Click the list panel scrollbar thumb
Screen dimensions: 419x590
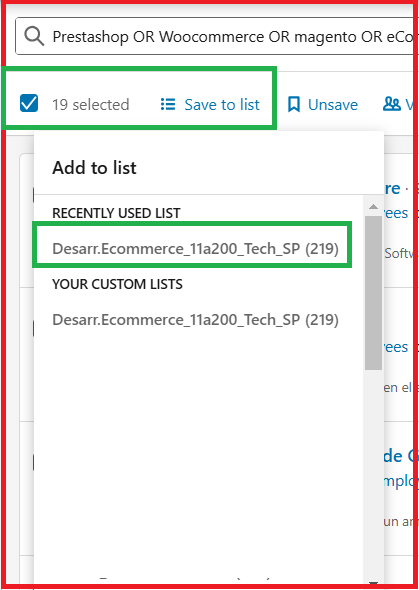click(373, 293)
